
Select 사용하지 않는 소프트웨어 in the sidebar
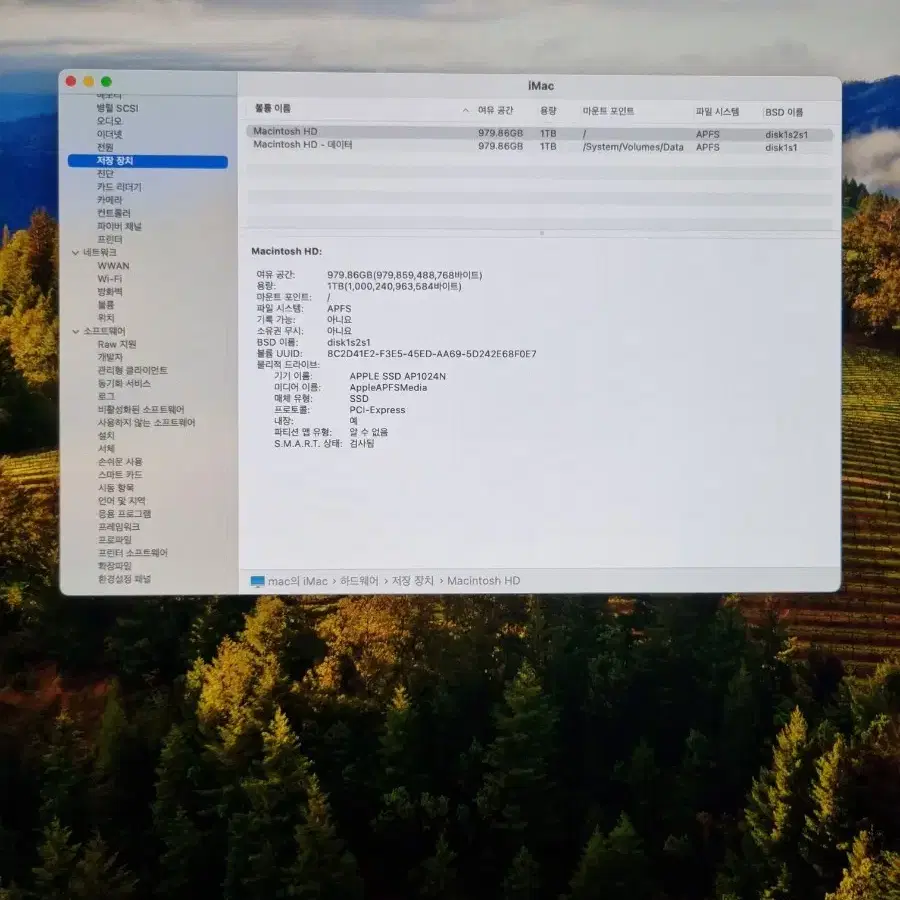(146, 423)
